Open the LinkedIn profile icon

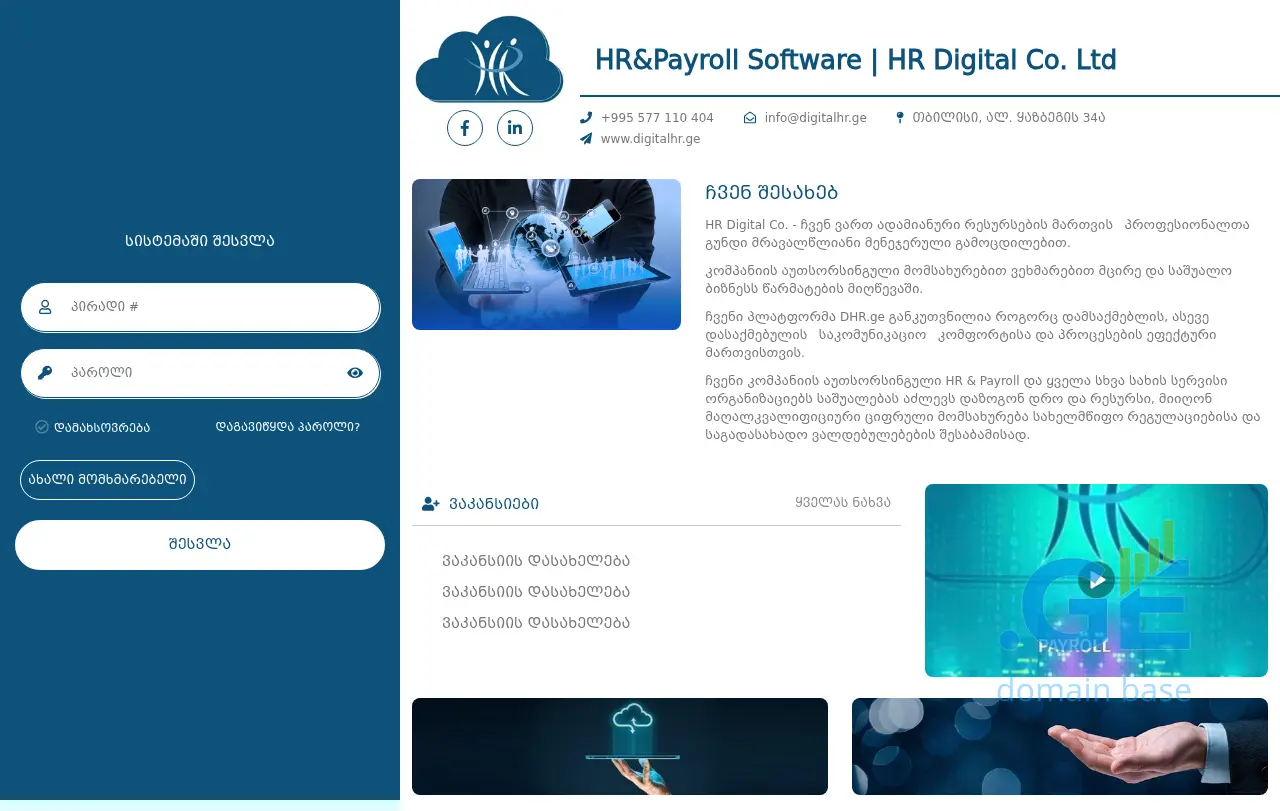point(515,128)
